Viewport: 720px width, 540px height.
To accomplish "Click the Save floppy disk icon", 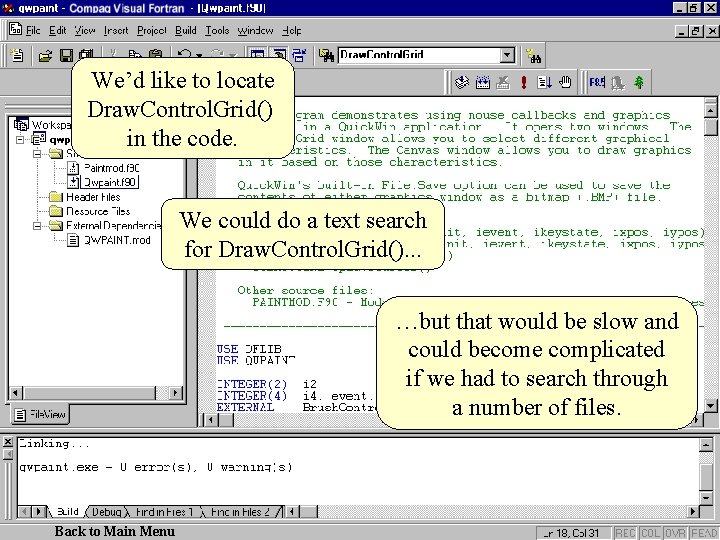I will [x=67, y=56].
